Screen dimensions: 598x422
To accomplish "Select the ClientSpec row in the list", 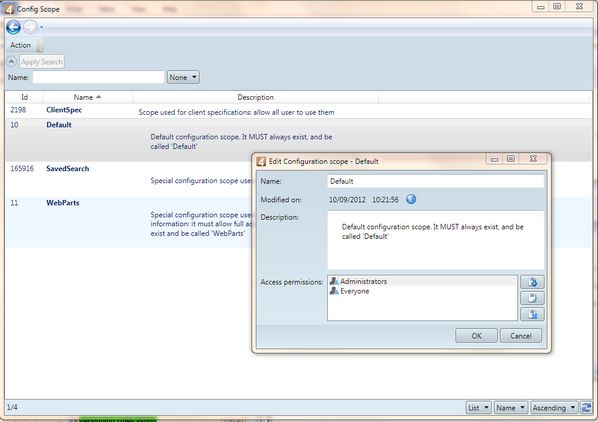I will click(x=299, y=111).
